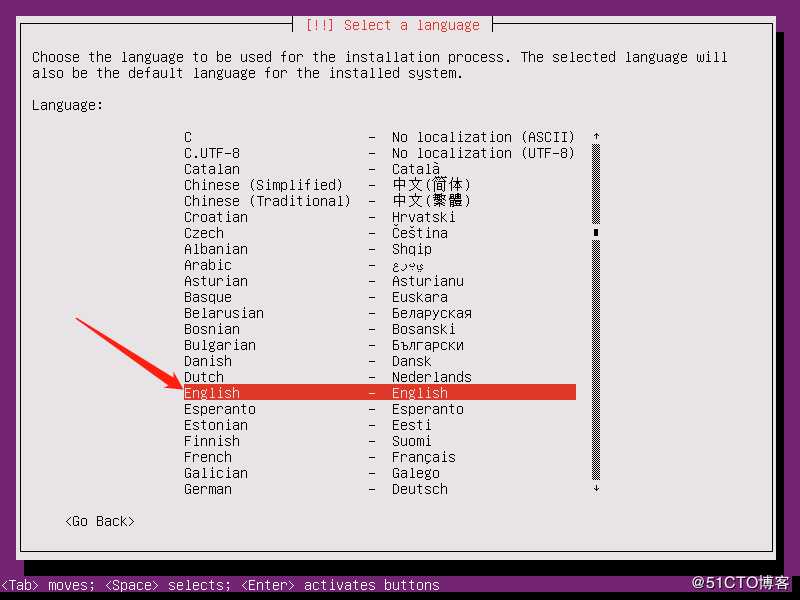Choose Esperanto language

[x=380, y=409]
